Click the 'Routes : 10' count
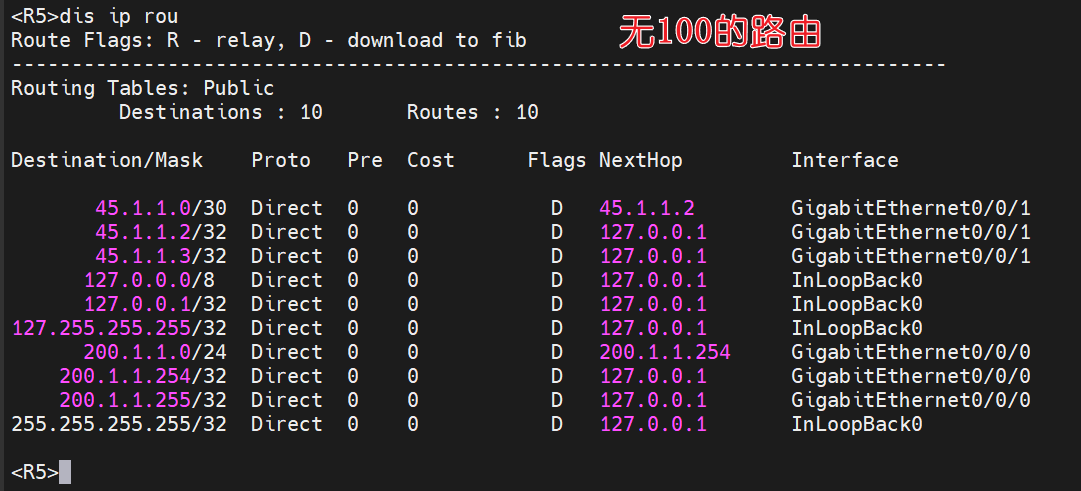The image size is (1081, 491). click(472, 112)
